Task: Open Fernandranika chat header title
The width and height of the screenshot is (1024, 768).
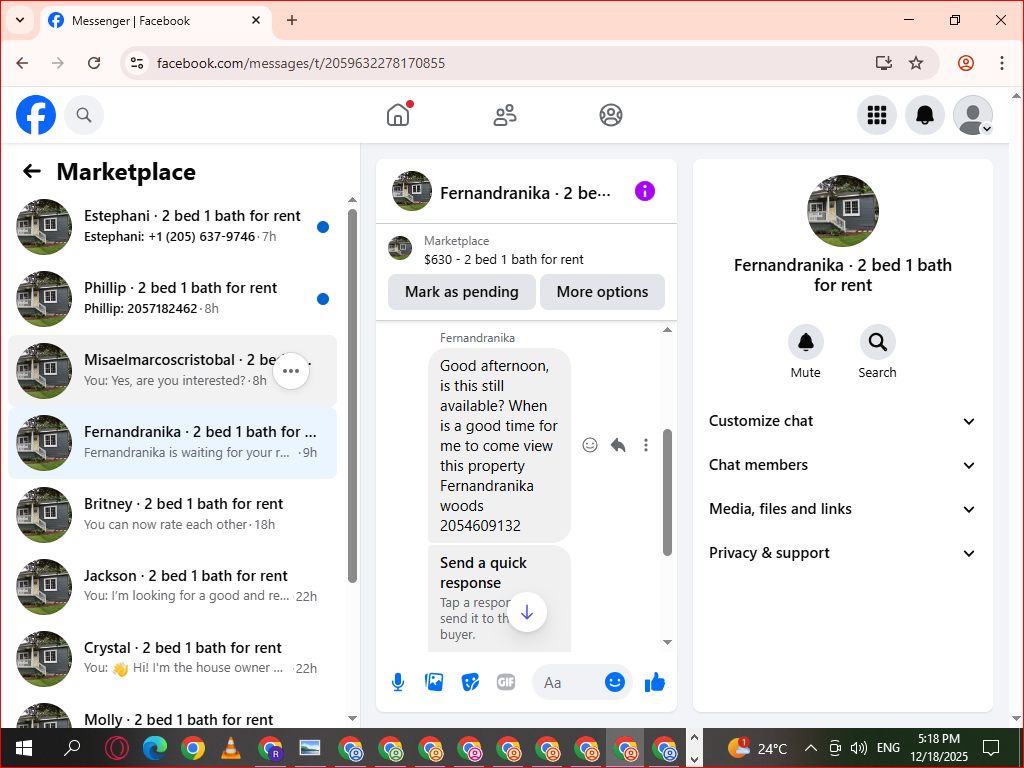Action: (x=525, y=193)
